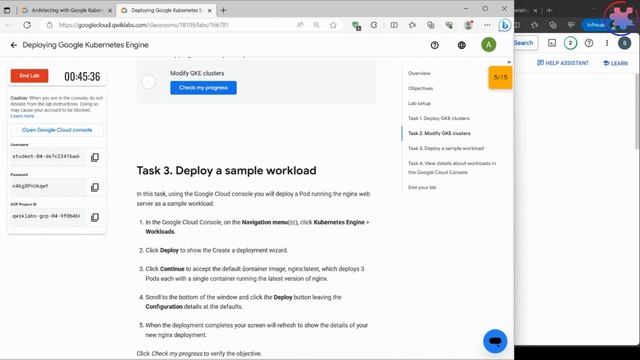The width and height of the screenshot is (640, 360).
Task: Jump to Lab setup in lab outline
Action: point(419,103)
